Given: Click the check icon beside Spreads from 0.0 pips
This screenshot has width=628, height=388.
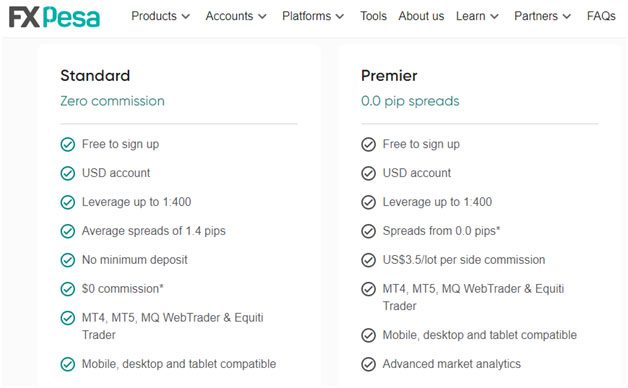Looking at the screenshot, I should coord(368,231).
